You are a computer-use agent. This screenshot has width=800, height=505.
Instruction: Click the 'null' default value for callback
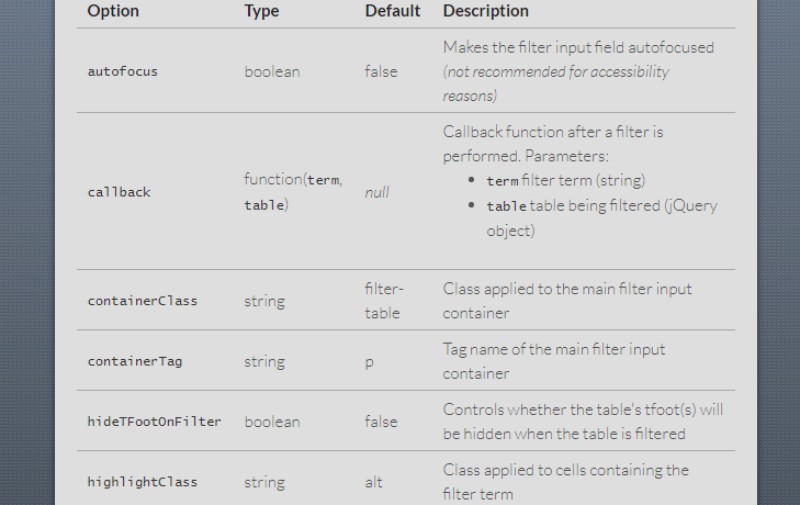(377, 192)
